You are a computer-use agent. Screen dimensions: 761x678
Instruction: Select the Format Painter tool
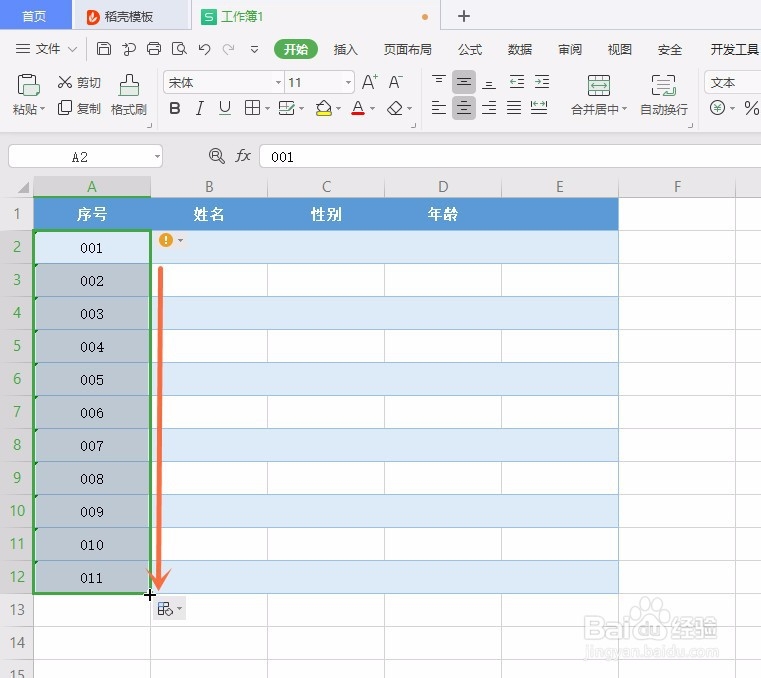tap(129, 95)
